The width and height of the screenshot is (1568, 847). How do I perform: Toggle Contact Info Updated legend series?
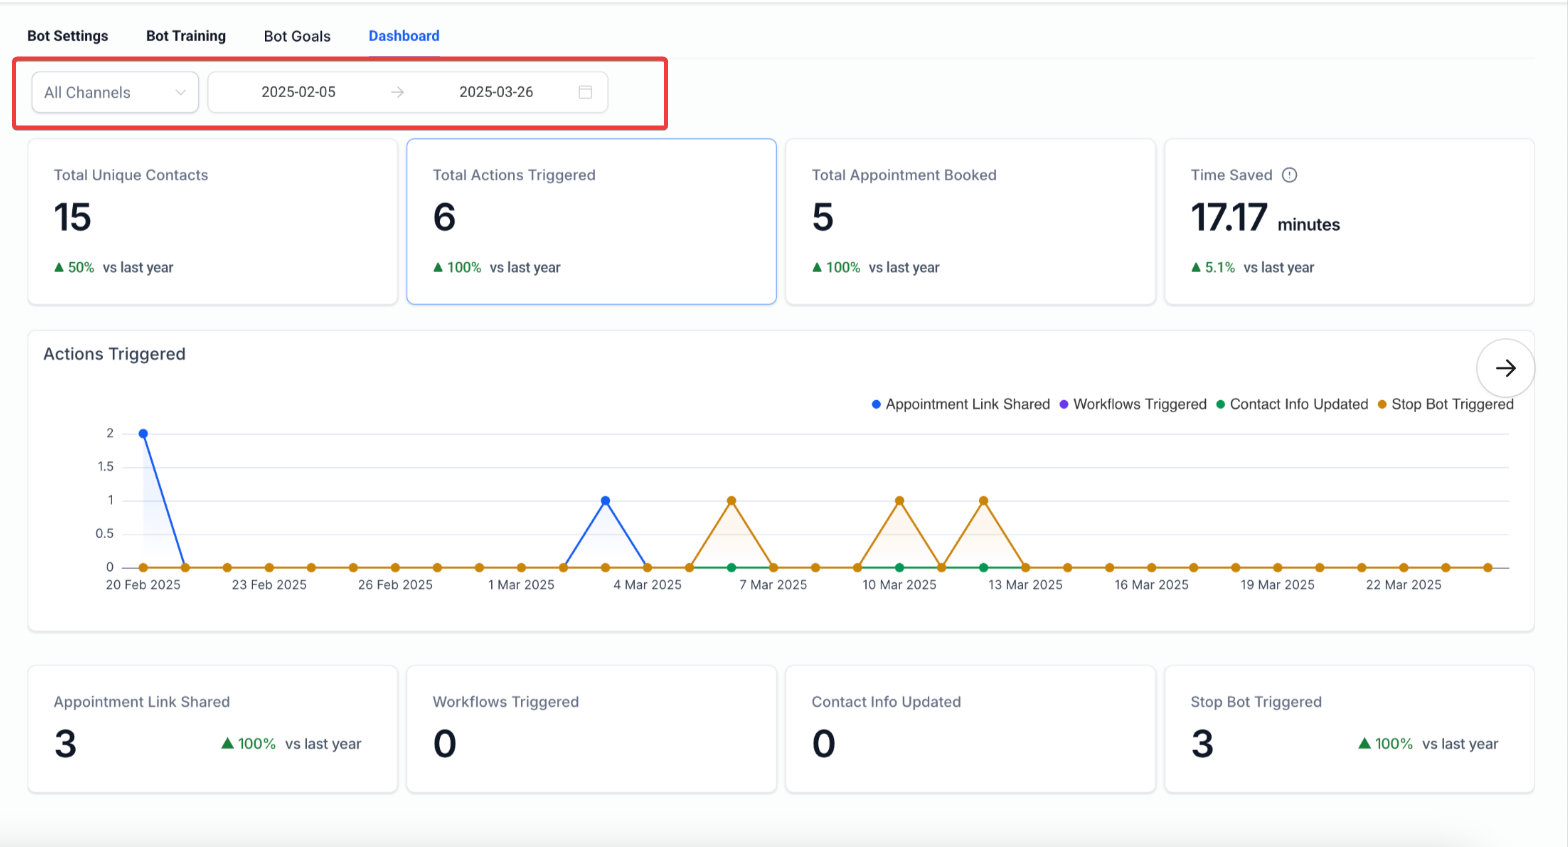[x=1291, y=404]
